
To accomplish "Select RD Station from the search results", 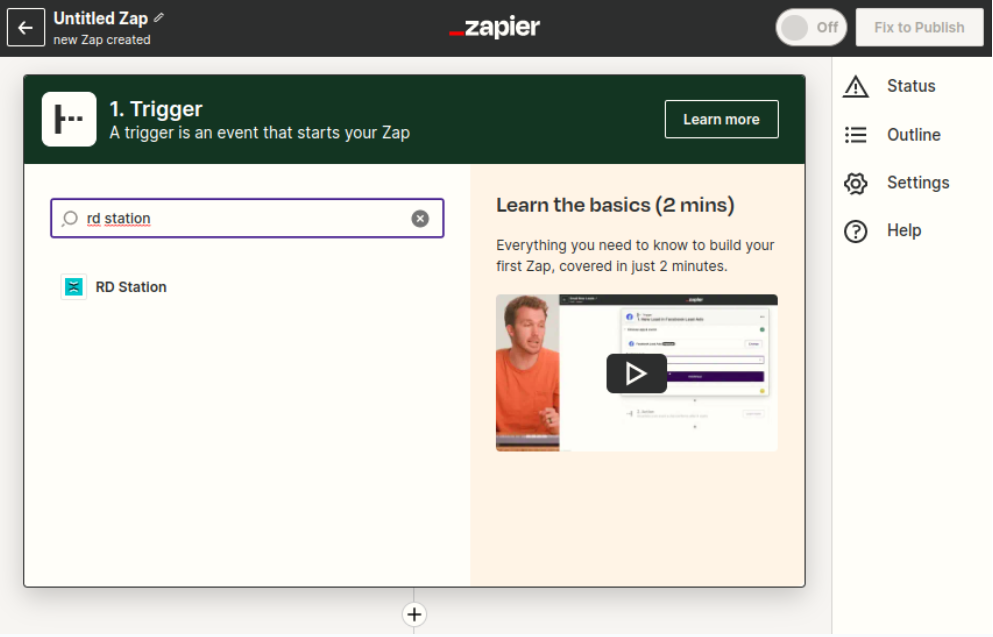I will tap(129, 286).
